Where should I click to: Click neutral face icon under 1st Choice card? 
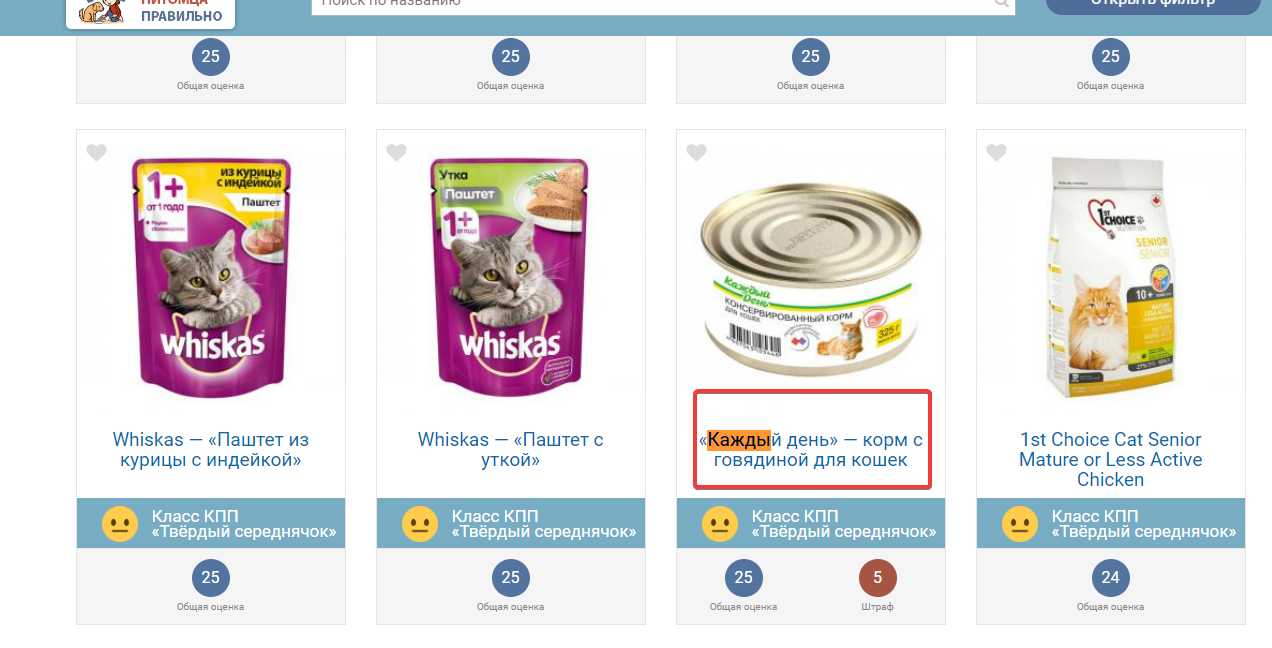pyautogui.click(x=1019, y=524)
